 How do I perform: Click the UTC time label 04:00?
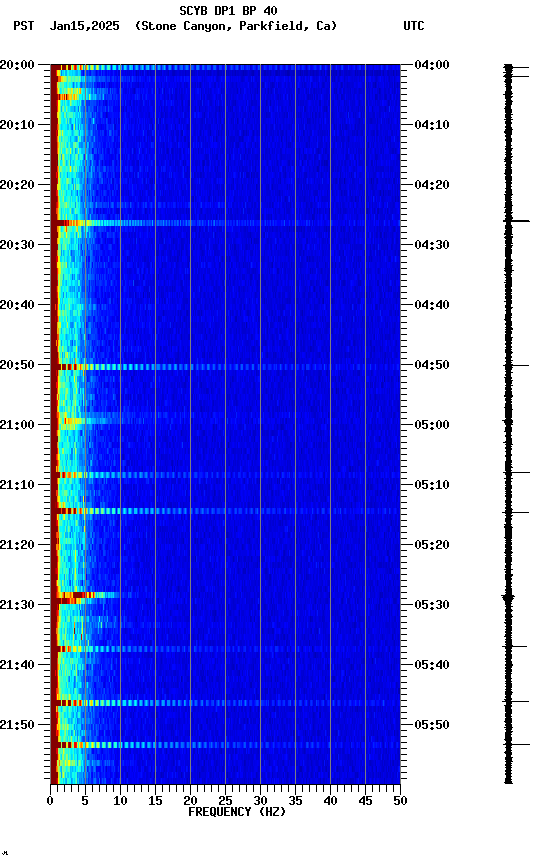[432, 64]
